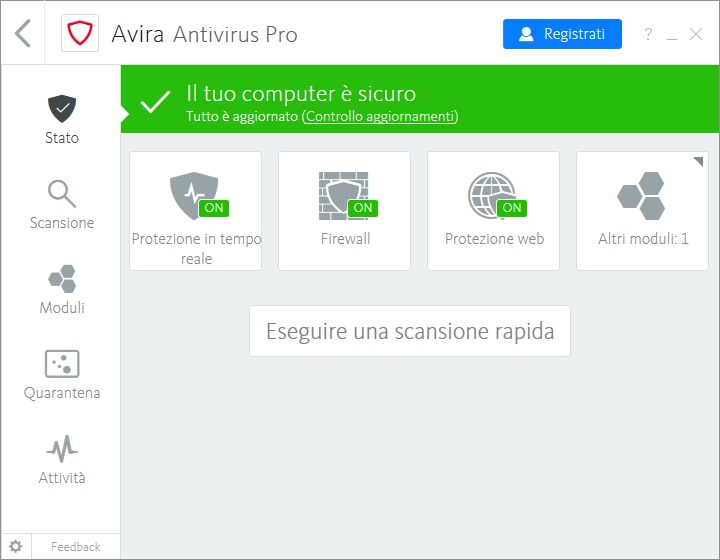Go back using the left arrow
720x560 pixels.
tap(23, 34)
